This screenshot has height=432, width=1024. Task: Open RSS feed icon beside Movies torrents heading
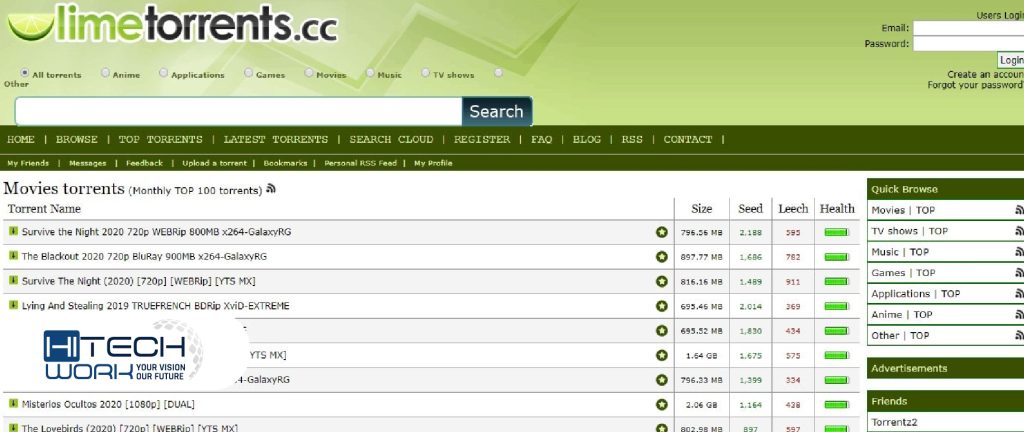[x=271, y=189]
